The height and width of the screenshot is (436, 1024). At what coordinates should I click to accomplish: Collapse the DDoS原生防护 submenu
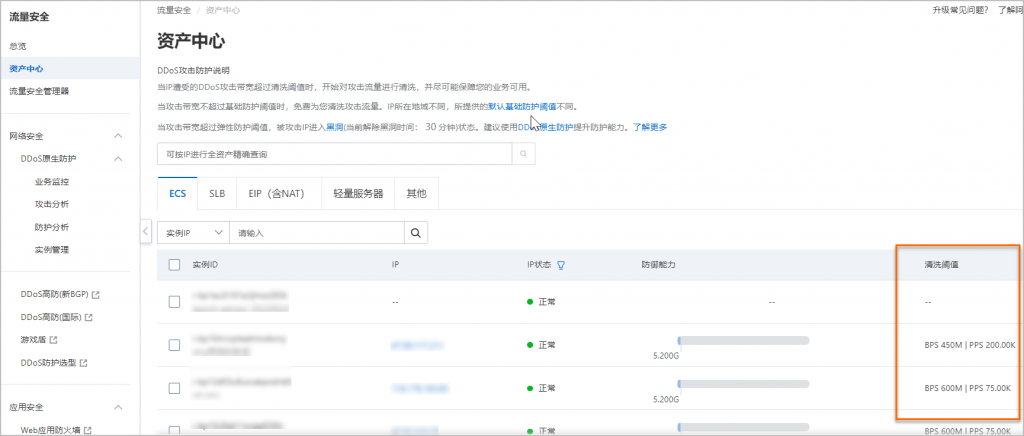coord(118,159)
